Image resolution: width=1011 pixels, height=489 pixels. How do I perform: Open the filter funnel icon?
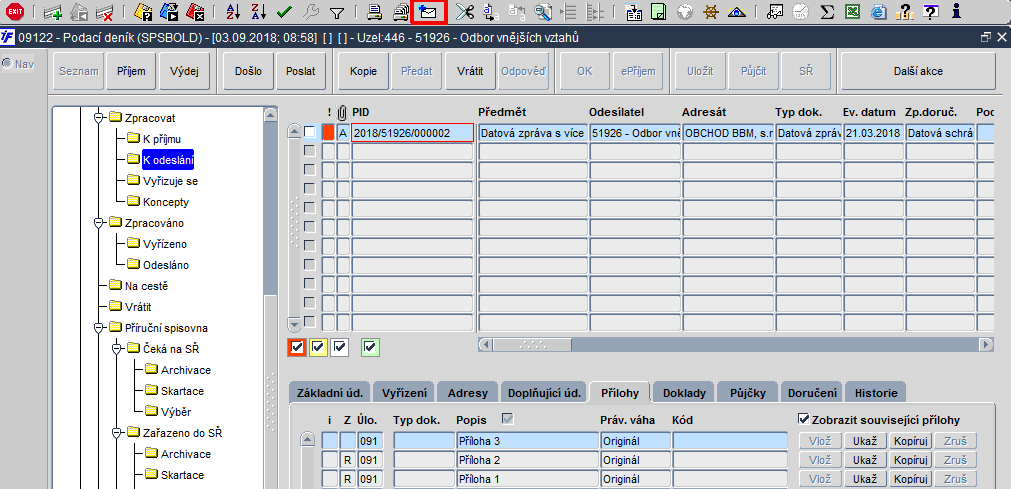(336, 11)
